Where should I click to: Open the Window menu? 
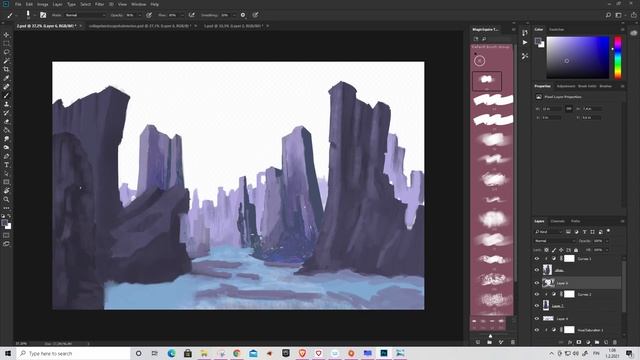(139, 4)
